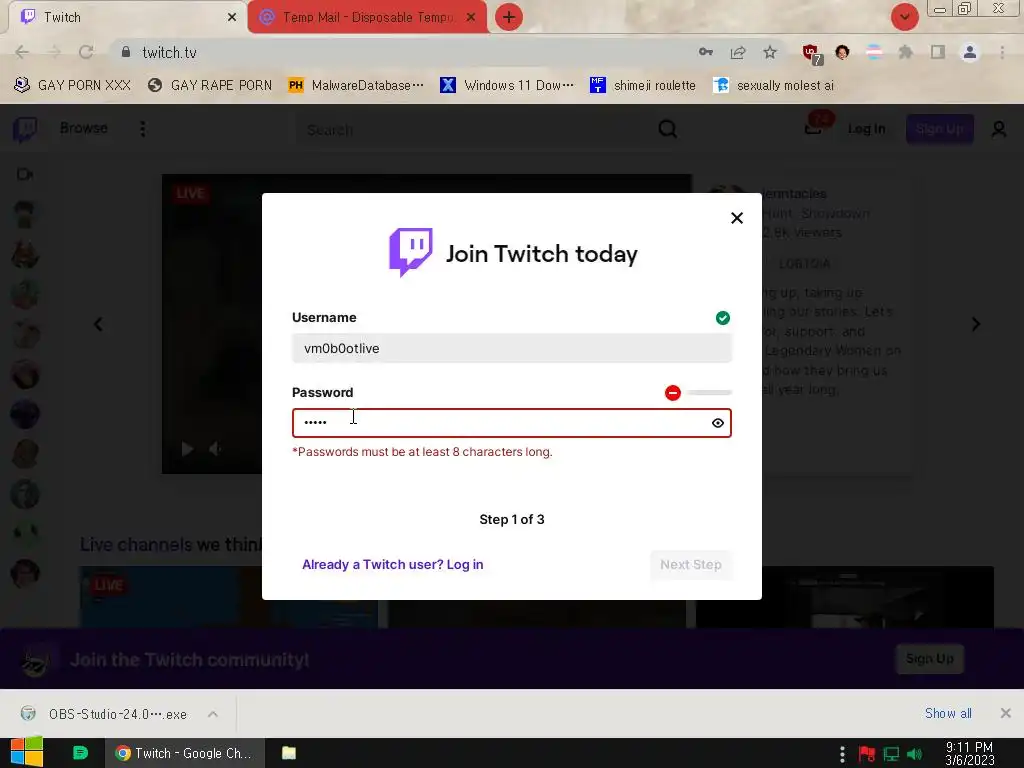The image size is (1024, 768).
Task: Go back in browser history
Action: point(22,52)
